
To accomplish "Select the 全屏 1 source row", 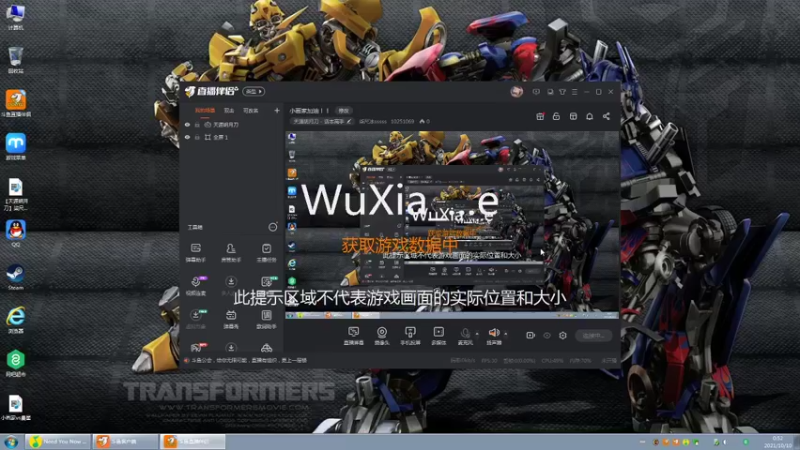I will coord(232,137).
